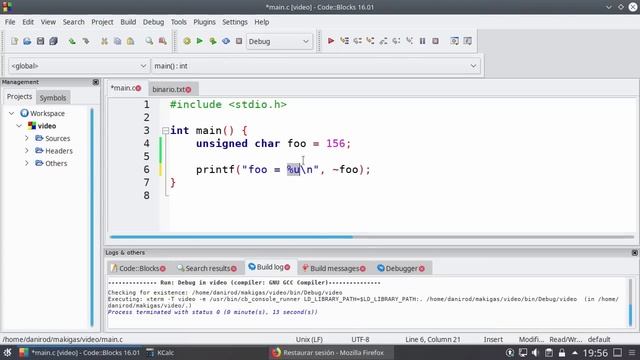
Task: Stop the debugger
Action: pyautogui.click(x=436, y=41)
